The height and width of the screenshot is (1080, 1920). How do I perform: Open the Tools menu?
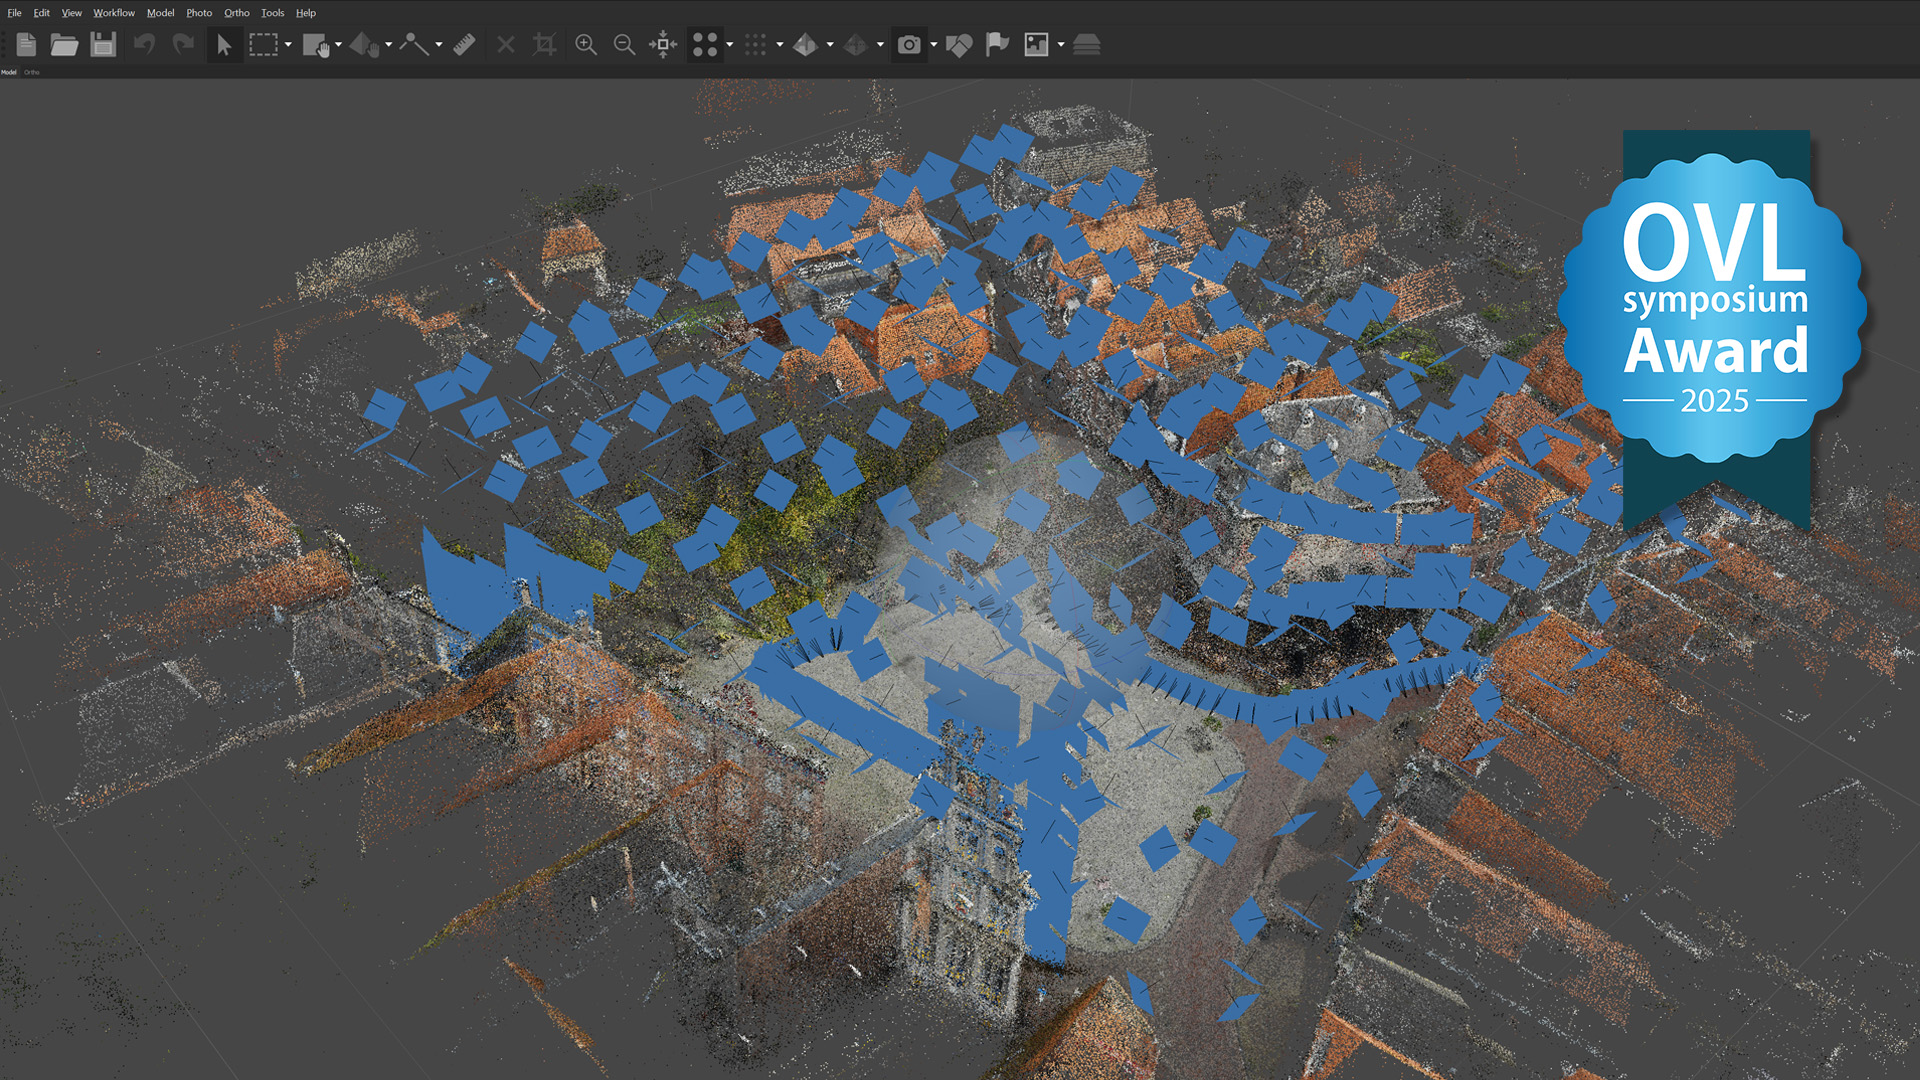tap(272, 13)
